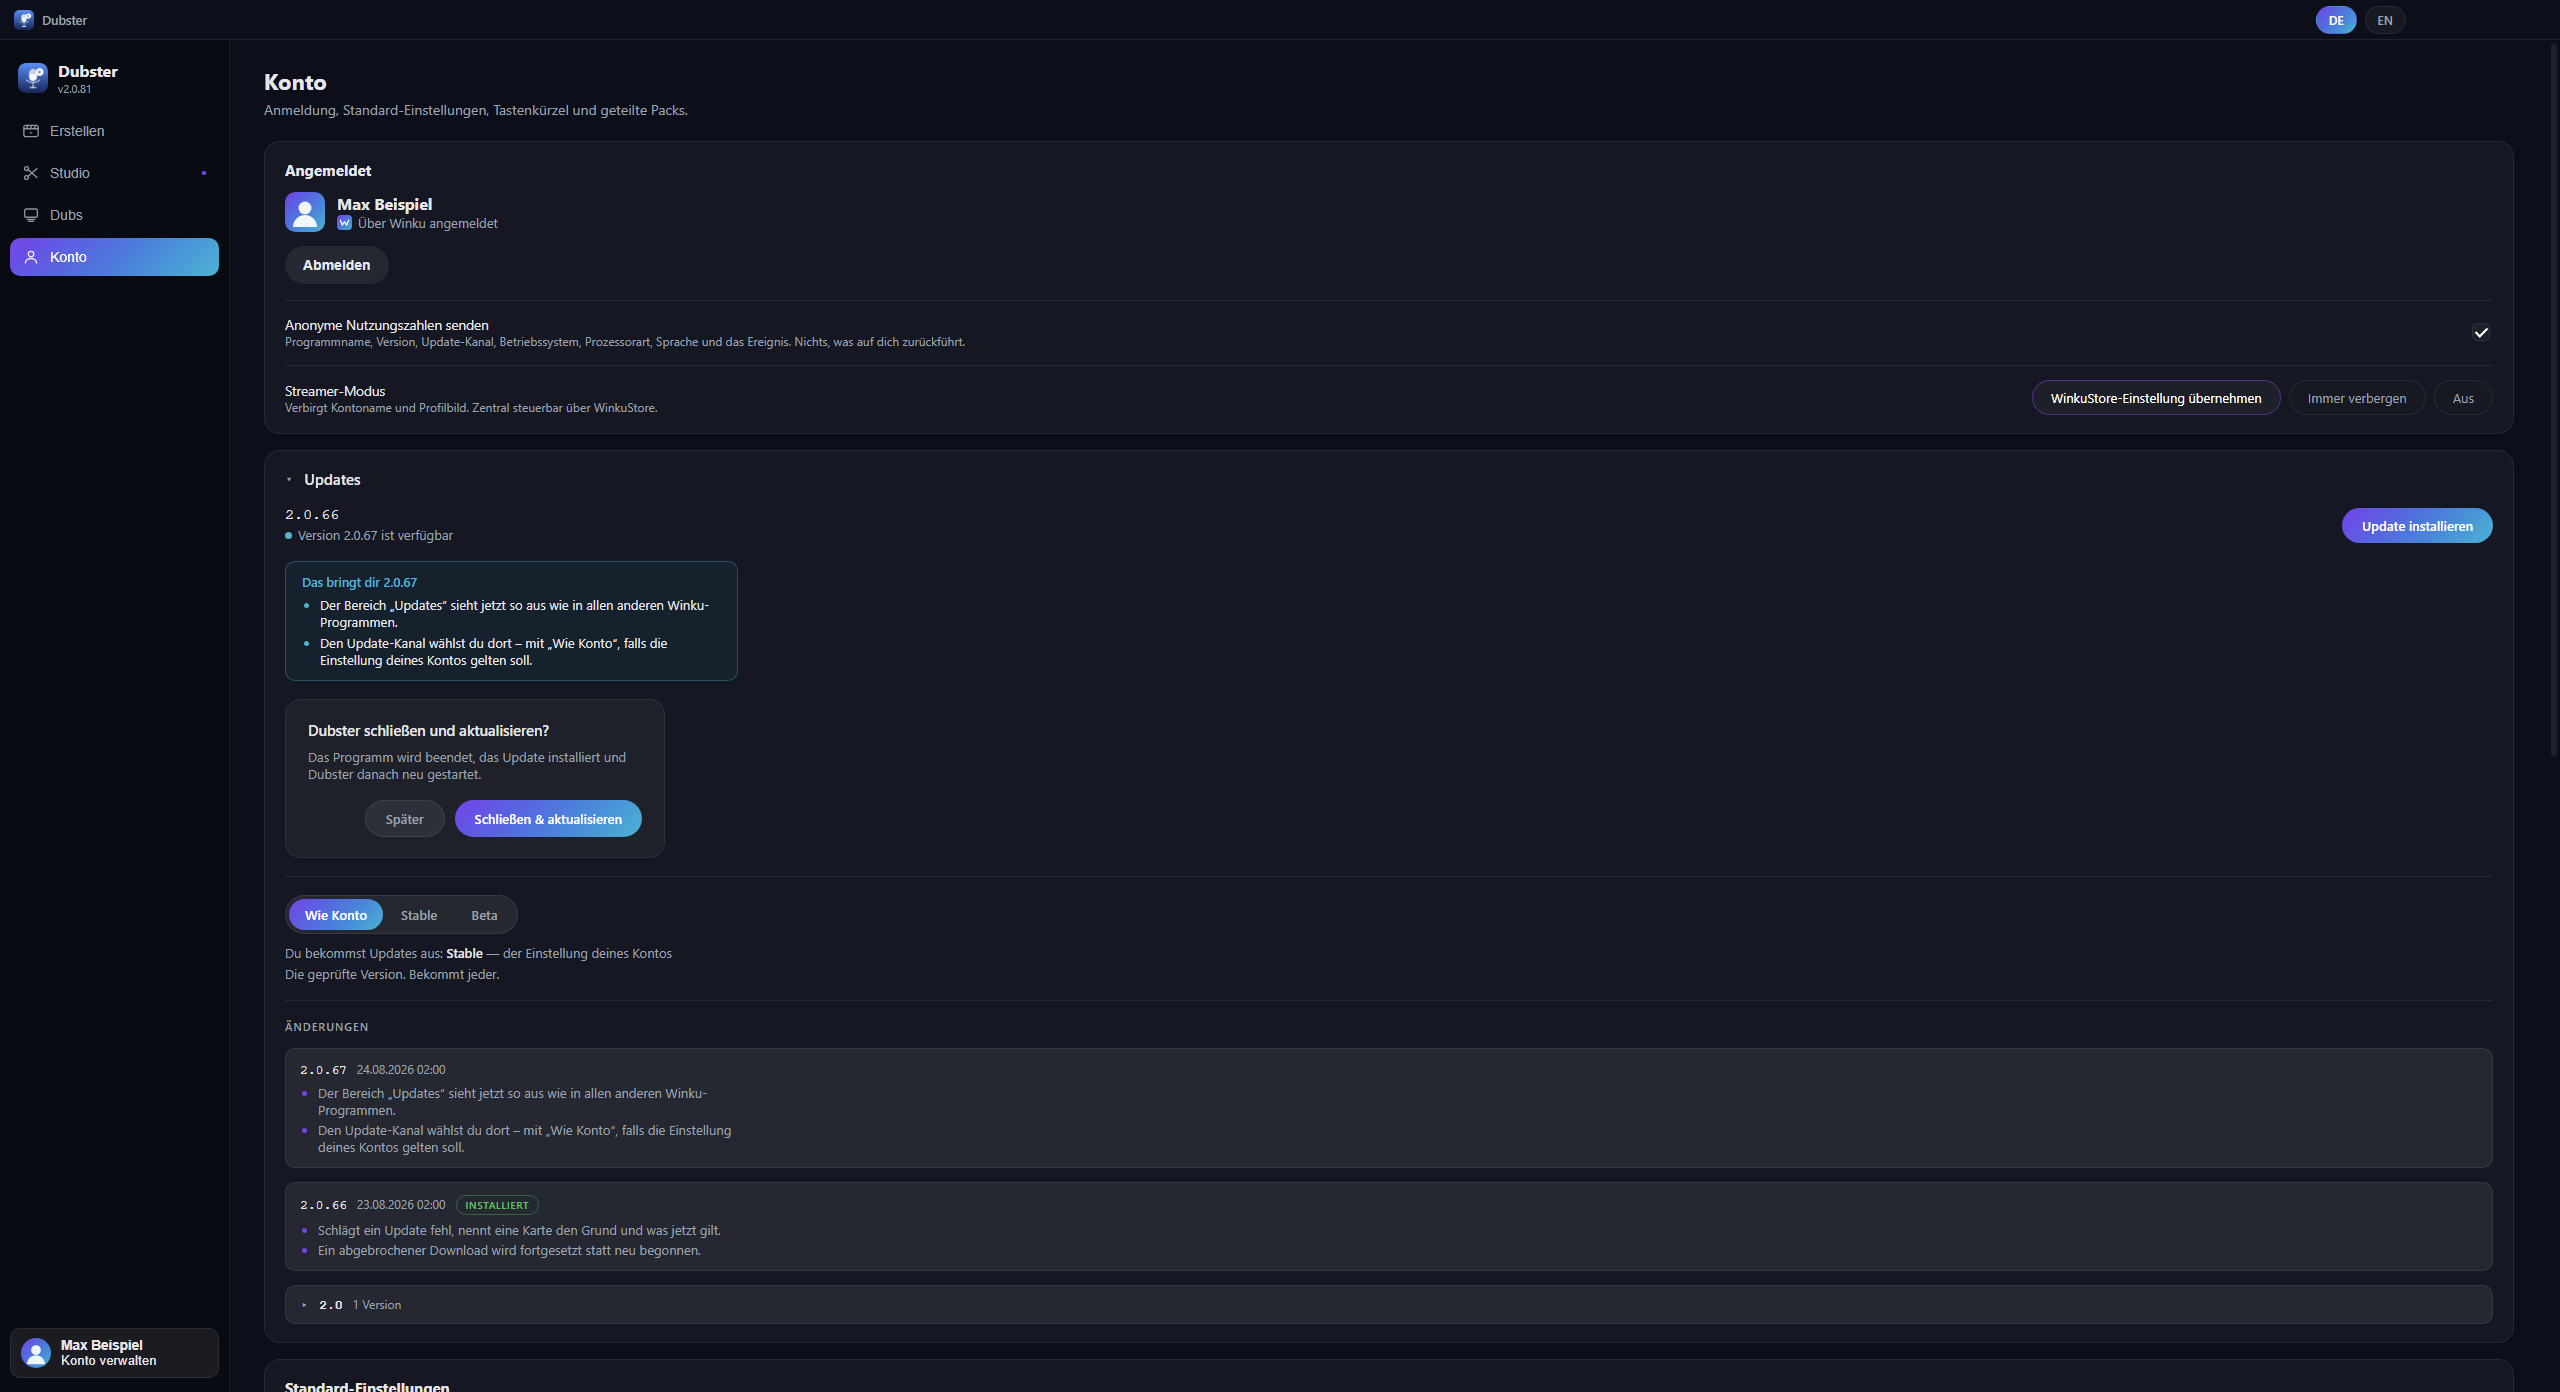Click the 'v2.0.81' version text in sidebar
The image size is (2560, 1392).
coord(74,89)
